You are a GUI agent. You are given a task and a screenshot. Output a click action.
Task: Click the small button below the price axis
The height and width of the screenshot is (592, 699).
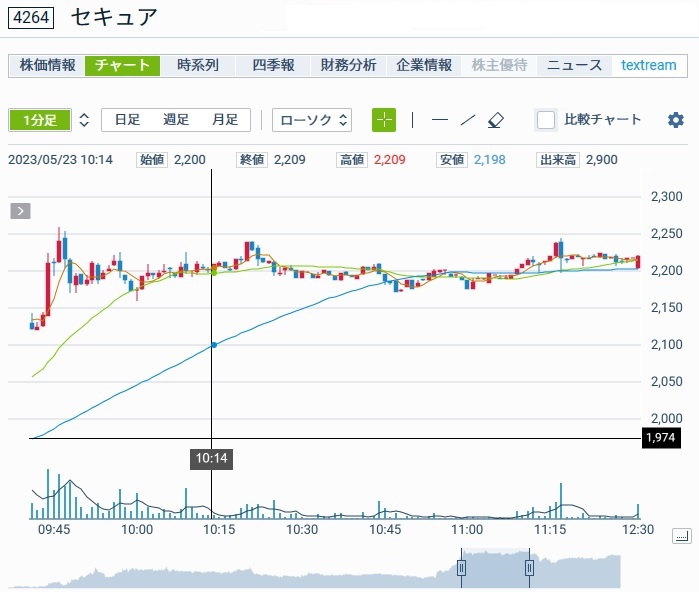(x=682, y=537)
